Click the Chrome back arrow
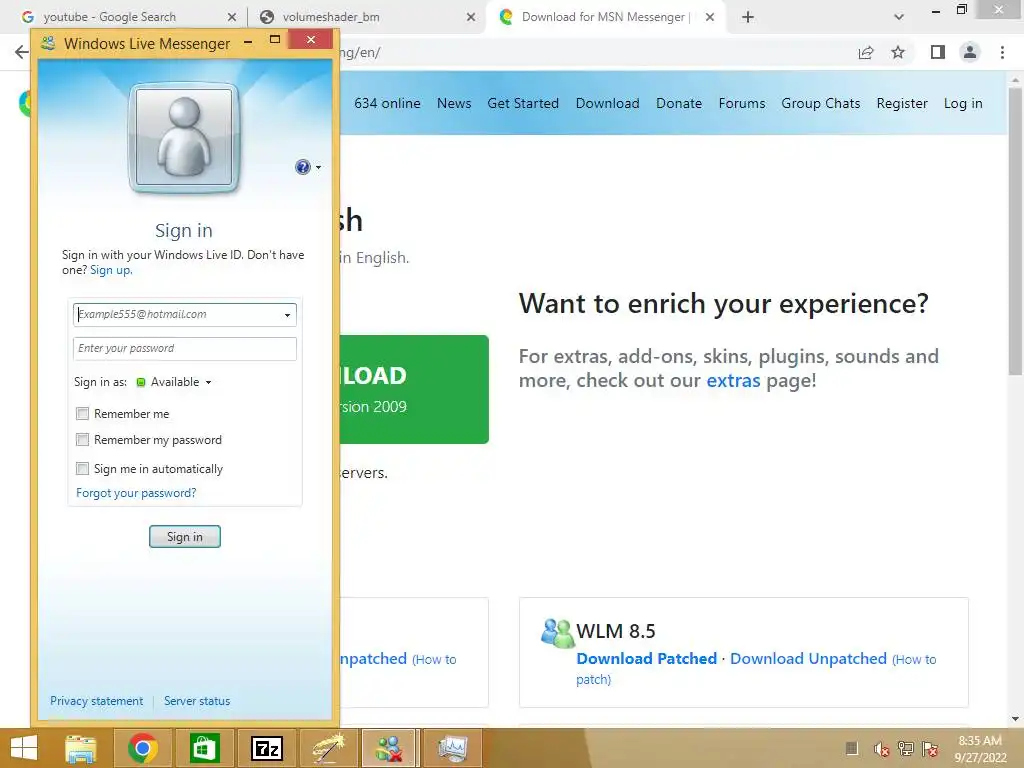Image resolution: width=1024 pixels, height=768 pixels. tap(21, 52)
